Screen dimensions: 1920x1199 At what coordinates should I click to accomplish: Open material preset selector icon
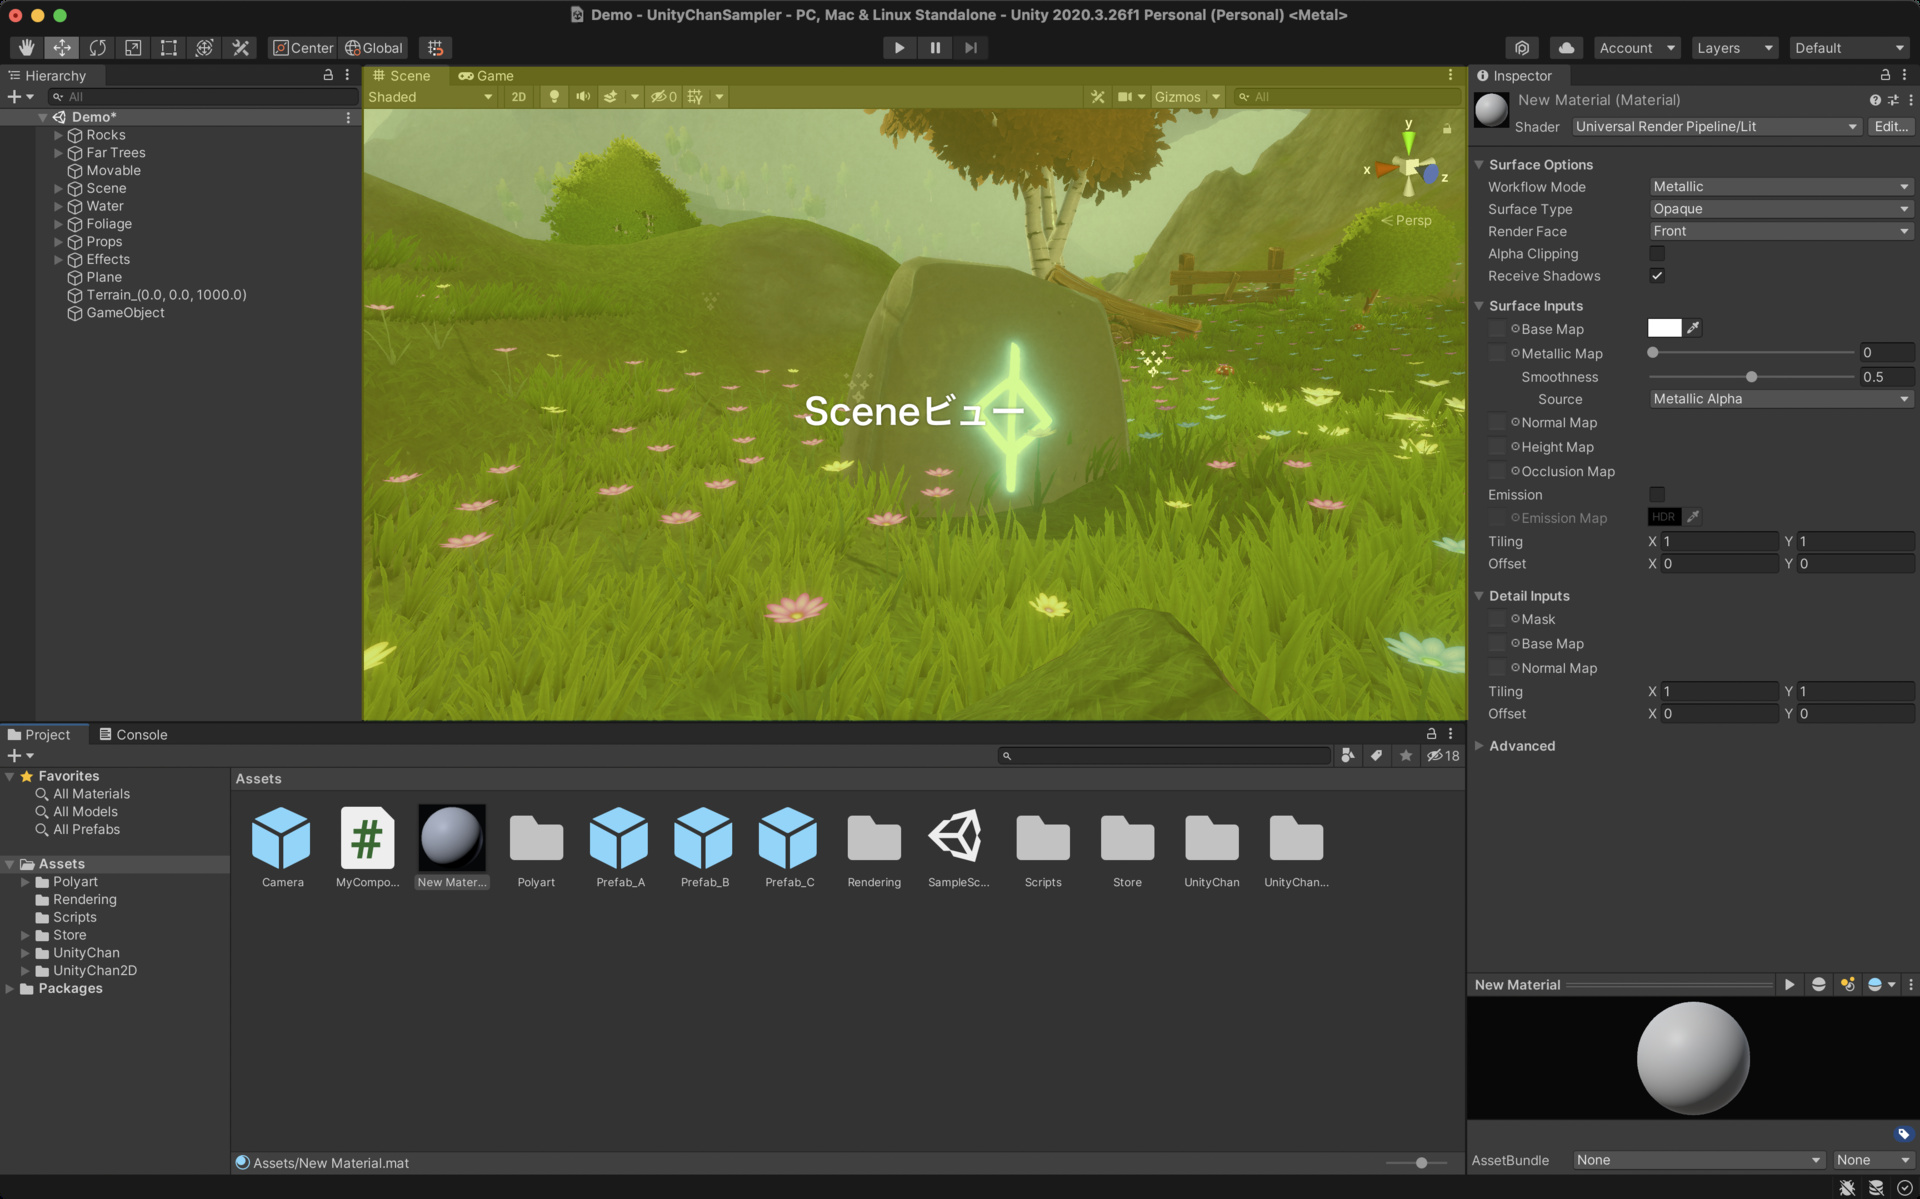(x=1893, y=100)
